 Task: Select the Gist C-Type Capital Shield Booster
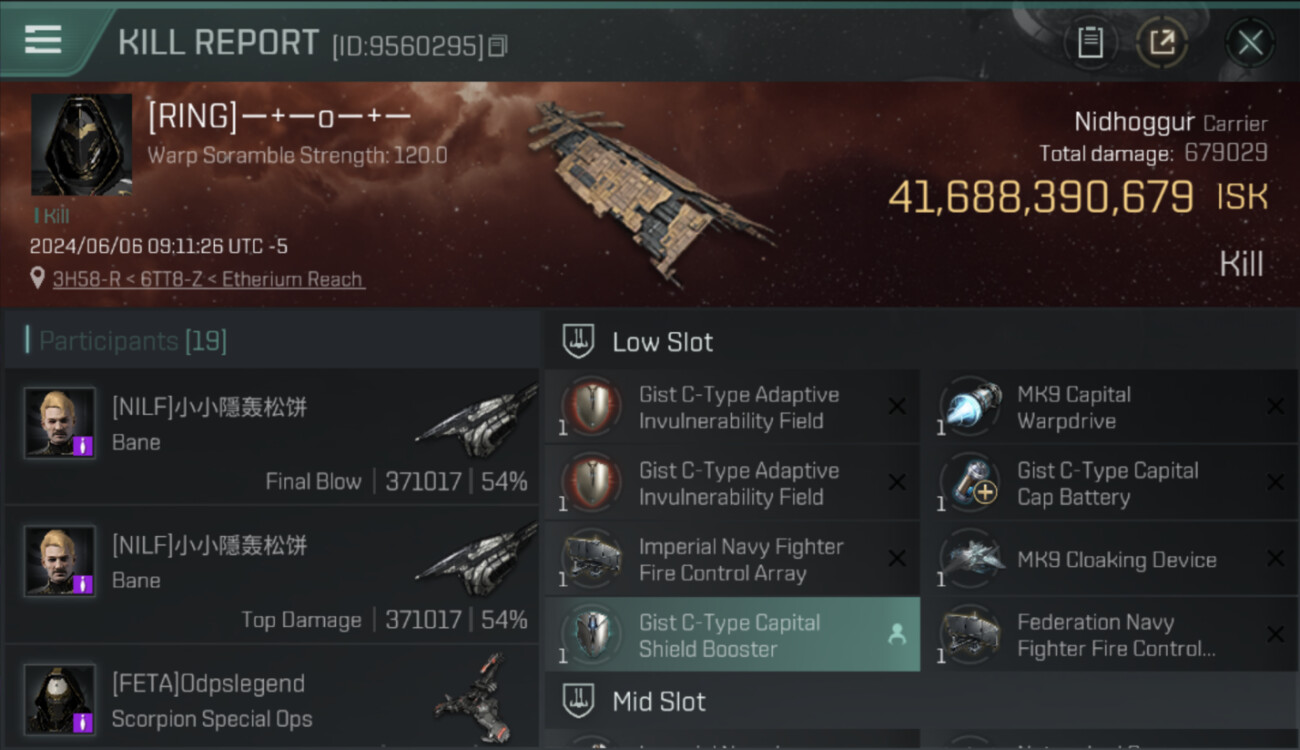point(732,635)
